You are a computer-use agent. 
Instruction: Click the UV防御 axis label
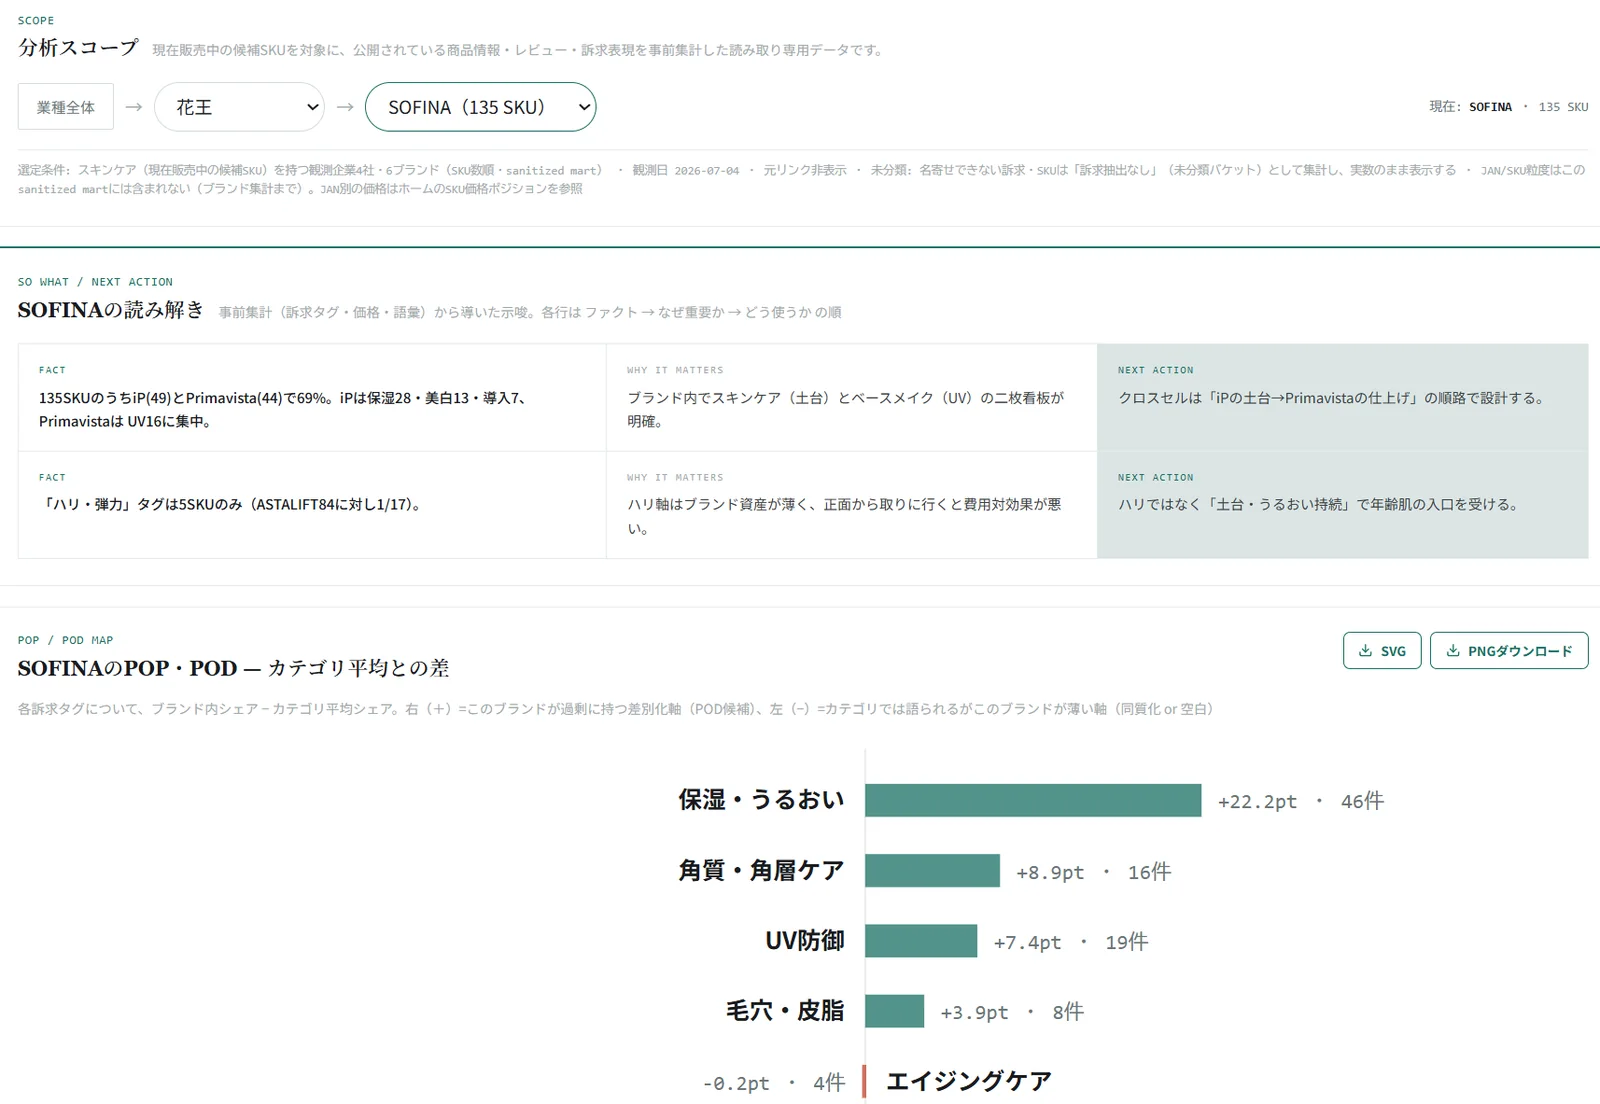coord(805,941)
